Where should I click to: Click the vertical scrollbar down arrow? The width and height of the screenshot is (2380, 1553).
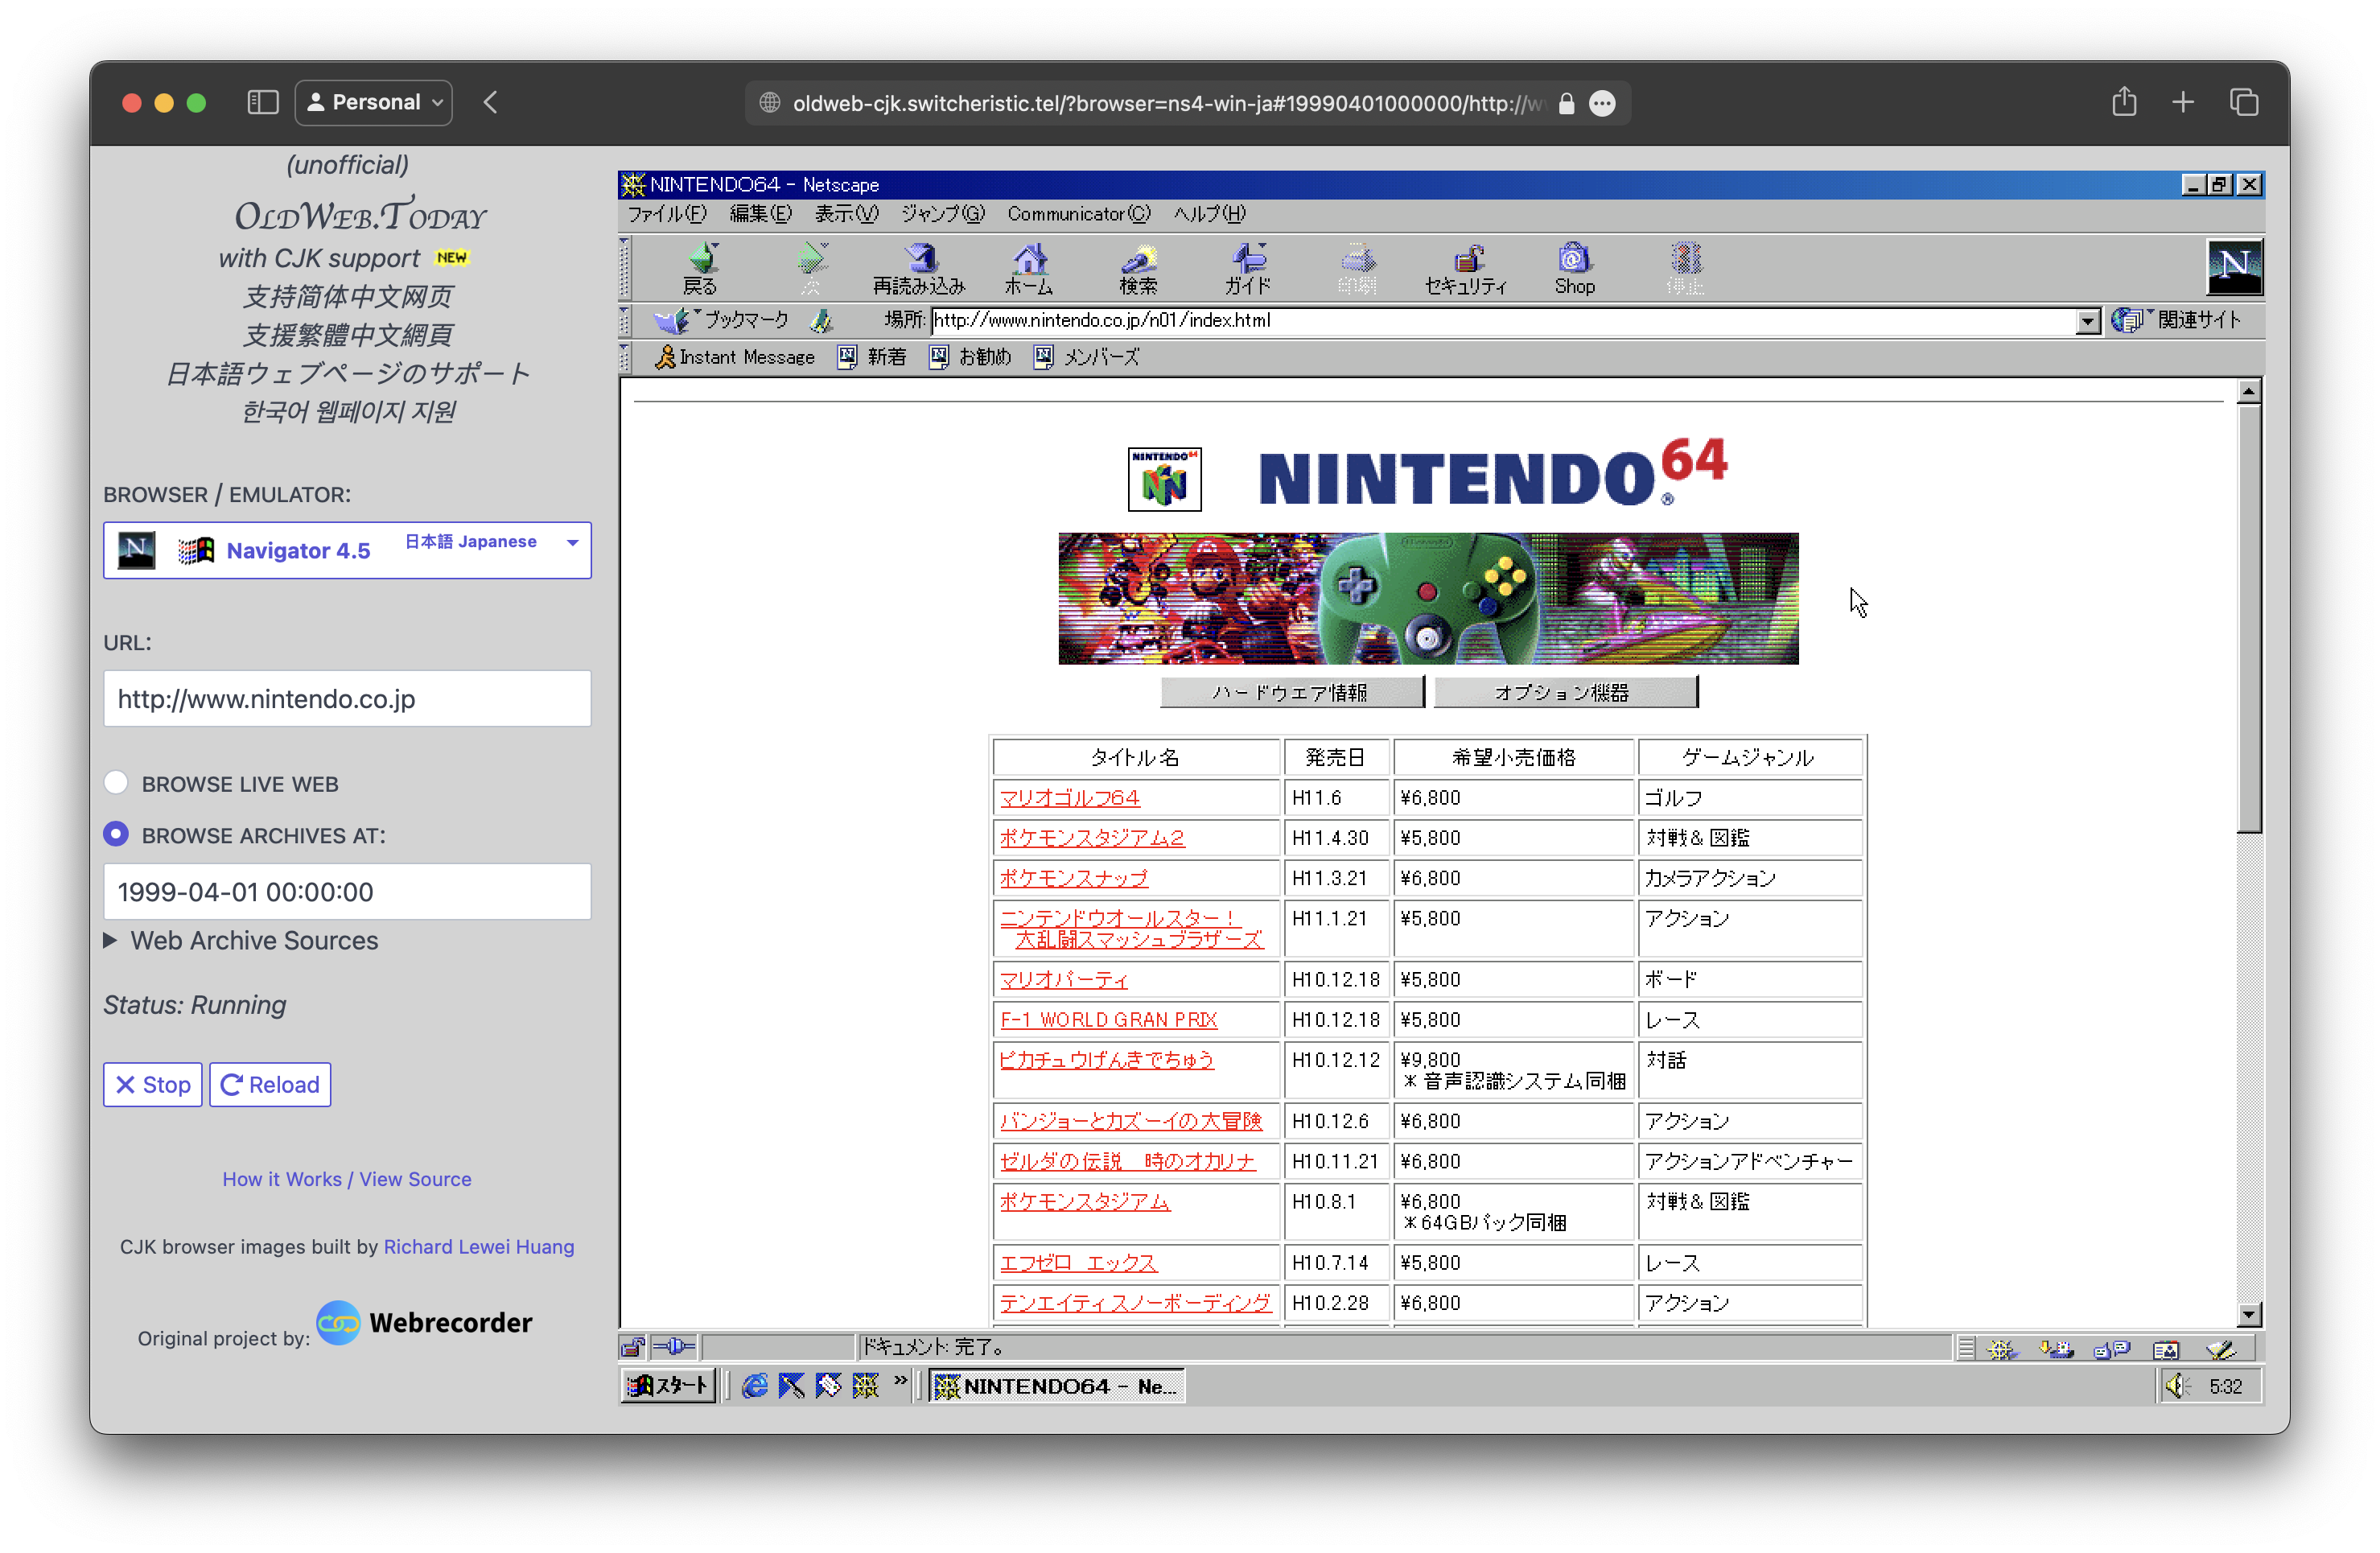coord(2249,1314)
